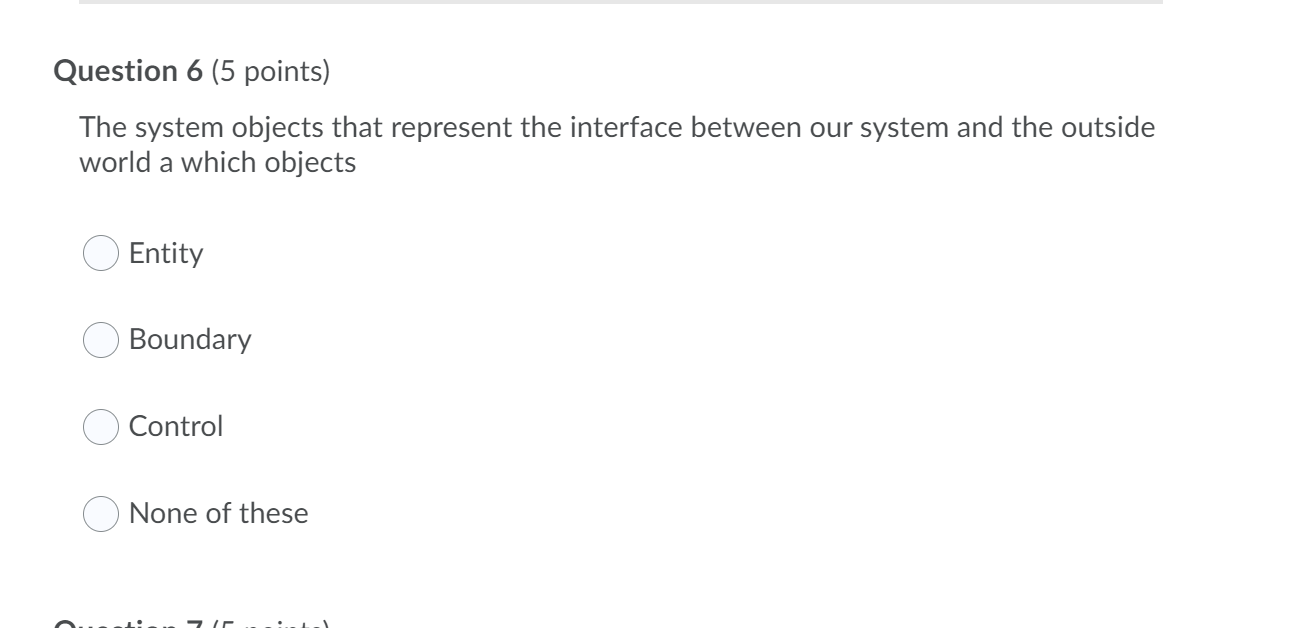Click the None of these label
The width and height of the screenshot is (1290, 628).
click(218, 514)
